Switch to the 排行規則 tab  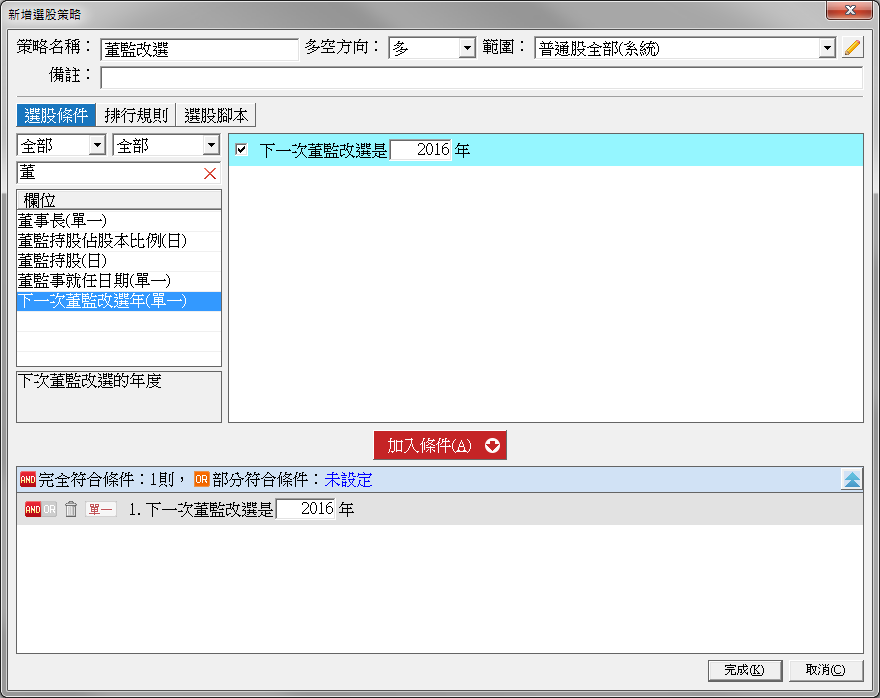[x=136, y=115]
